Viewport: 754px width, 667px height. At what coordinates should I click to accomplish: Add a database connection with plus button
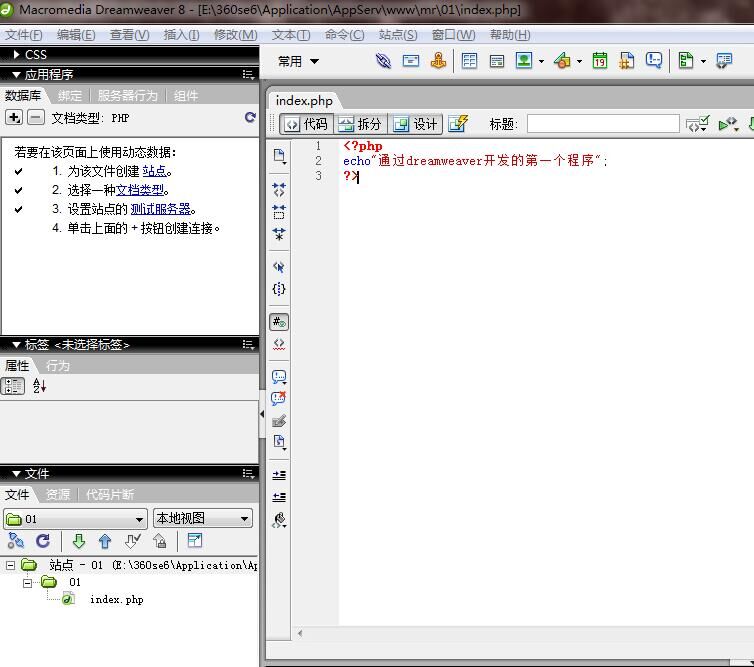(x=14, y=117)
